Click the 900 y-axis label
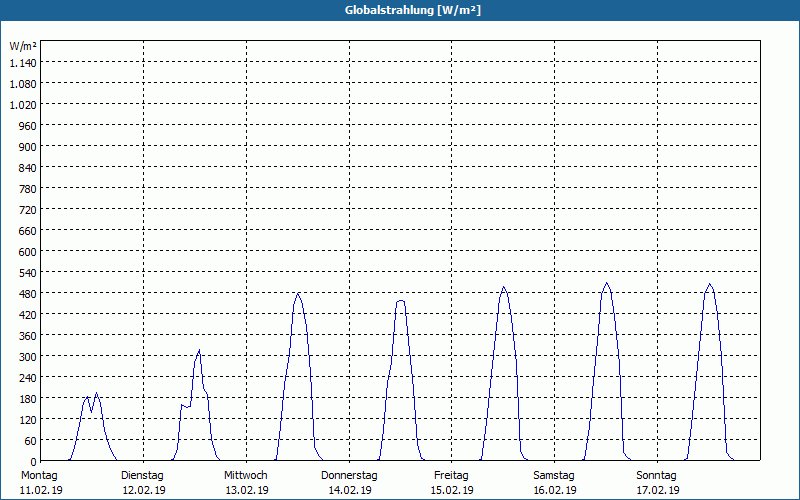The image size is (800, 500). pyautogui.click(x=28, y=147)
